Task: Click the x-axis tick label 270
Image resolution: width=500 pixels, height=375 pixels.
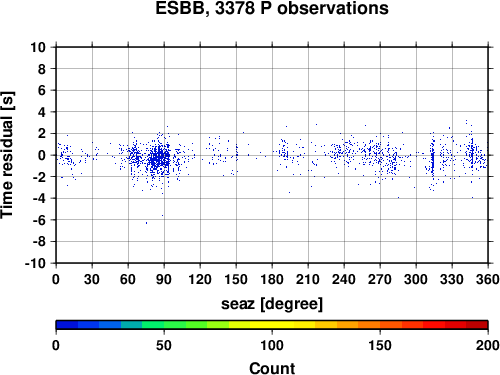Action: [x=380, y=279]
